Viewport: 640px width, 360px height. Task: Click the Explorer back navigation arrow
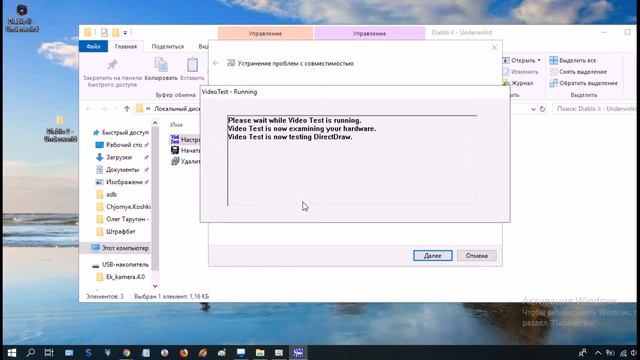89,109
